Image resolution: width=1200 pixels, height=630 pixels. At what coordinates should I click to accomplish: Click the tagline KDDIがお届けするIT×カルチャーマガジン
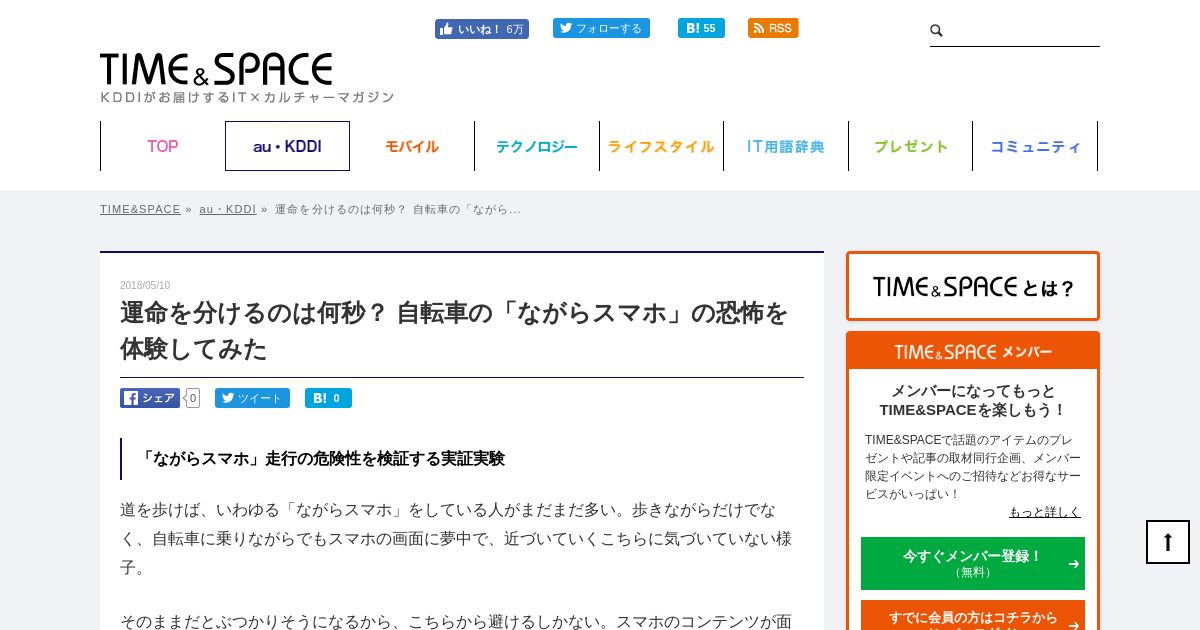247,97
